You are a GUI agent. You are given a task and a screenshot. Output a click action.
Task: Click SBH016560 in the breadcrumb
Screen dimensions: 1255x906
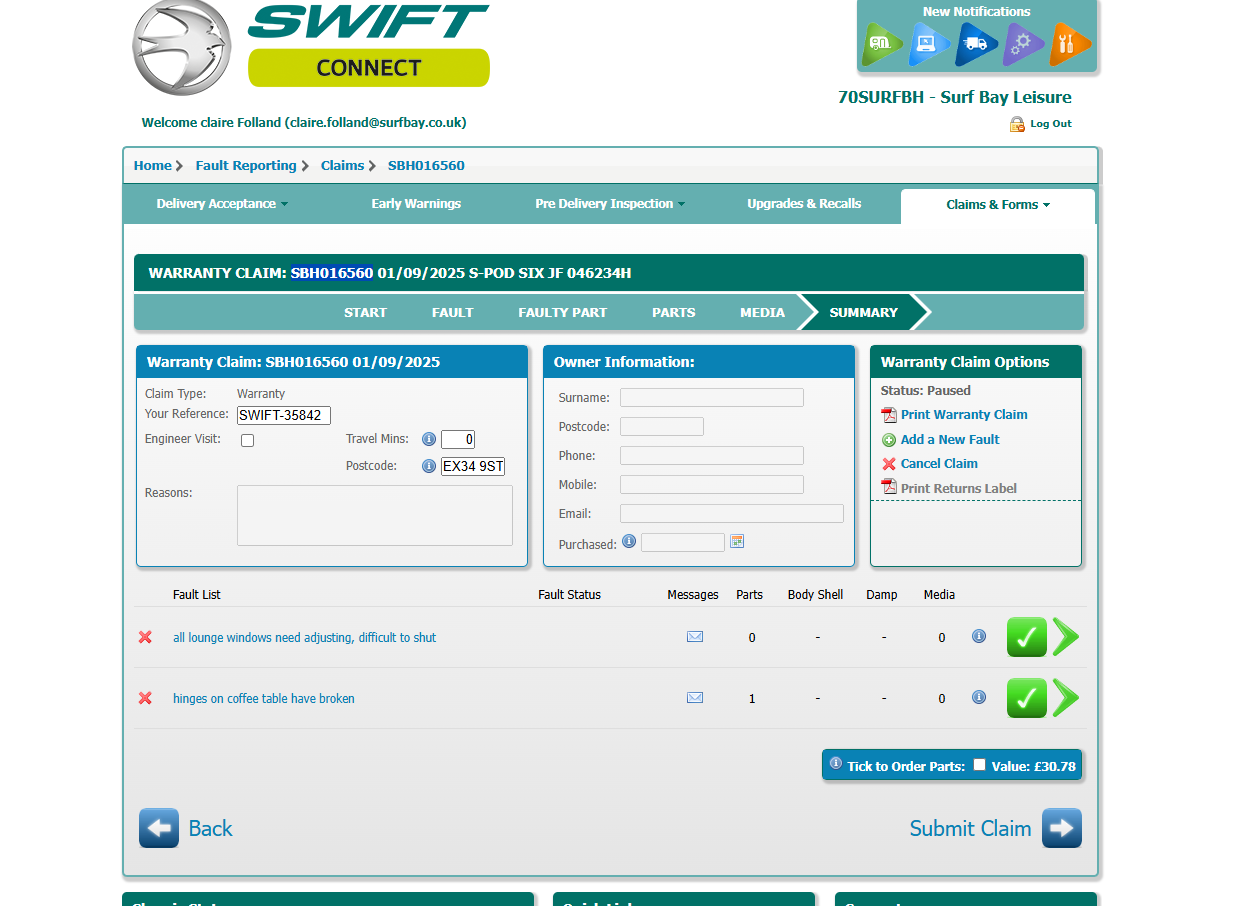pos(426,166)
